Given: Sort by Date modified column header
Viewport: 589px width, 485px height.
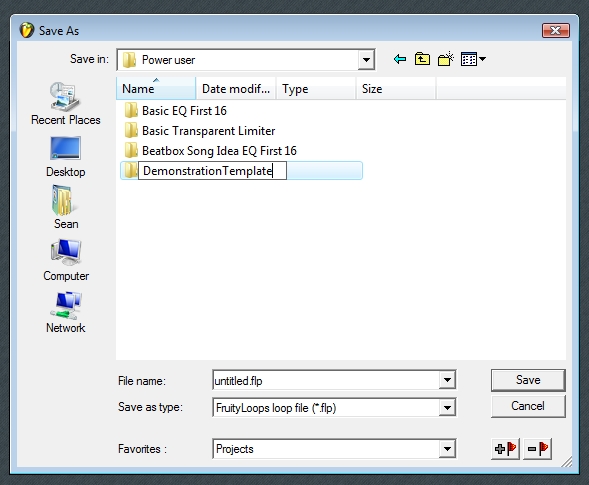Looking at the screenshot, I should point(236,89).
